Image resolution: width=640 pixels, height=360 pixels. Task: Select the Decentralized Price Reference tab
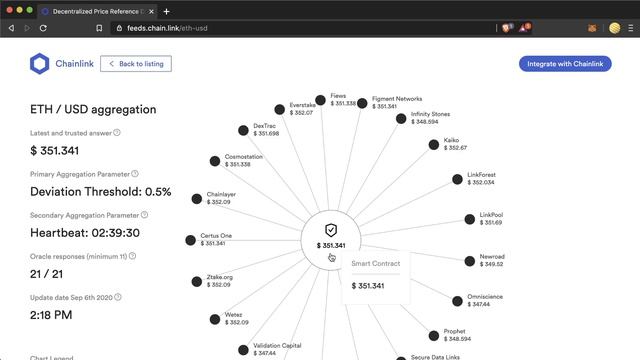point(98,11)
